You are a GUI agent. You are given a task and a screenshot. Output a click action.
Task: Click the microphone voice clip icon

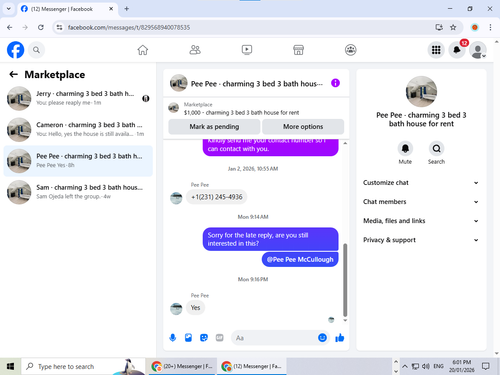pos(173,338)
